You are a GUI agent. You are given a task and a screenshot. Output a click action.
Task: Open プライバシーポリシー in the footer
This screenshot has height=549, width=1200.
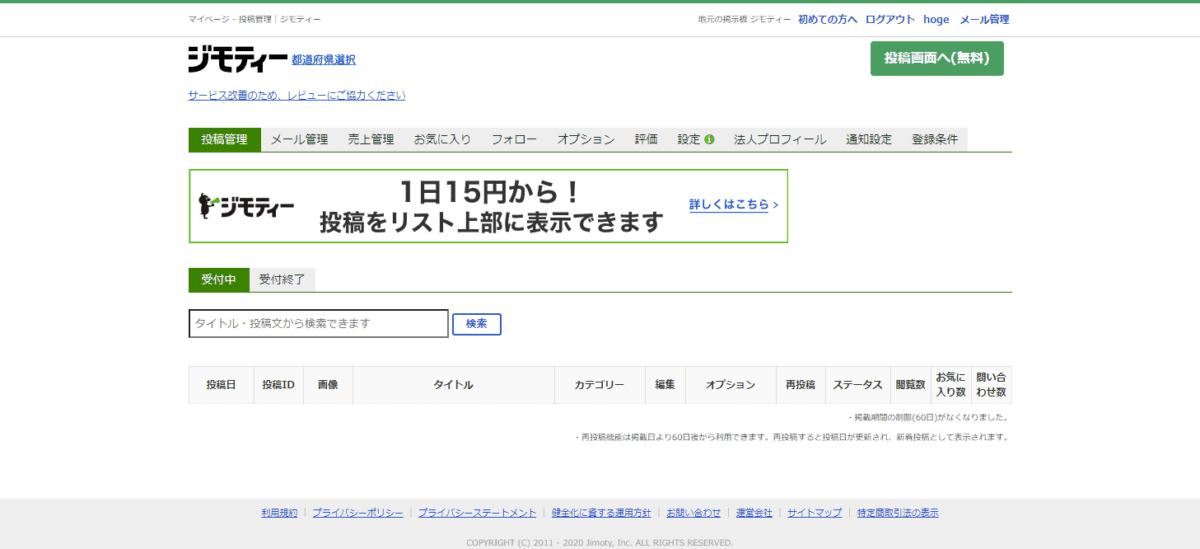pyautogui.click(x=357, y=513)
